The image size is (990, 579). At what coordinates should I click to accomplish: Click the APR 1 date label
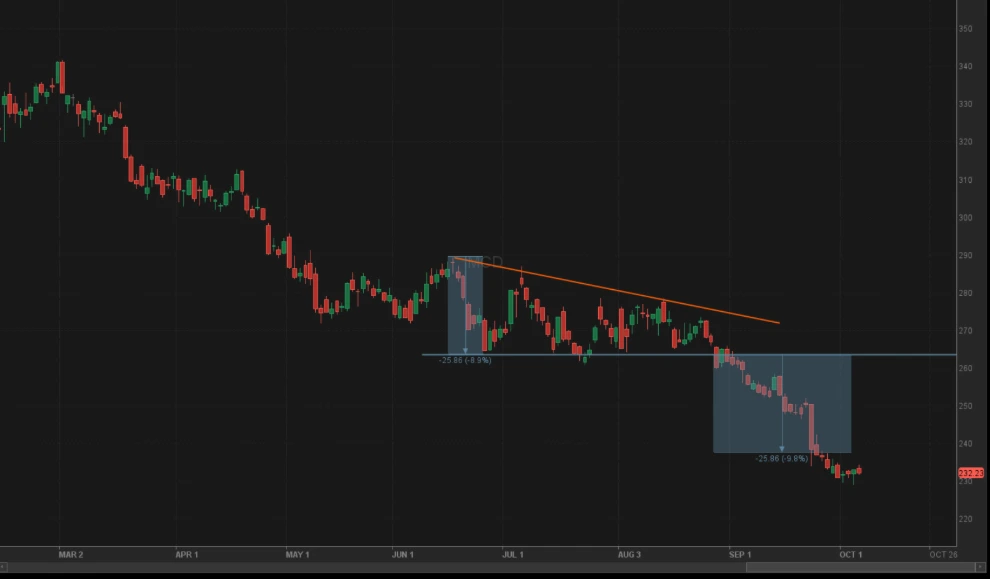click(187, 554)
